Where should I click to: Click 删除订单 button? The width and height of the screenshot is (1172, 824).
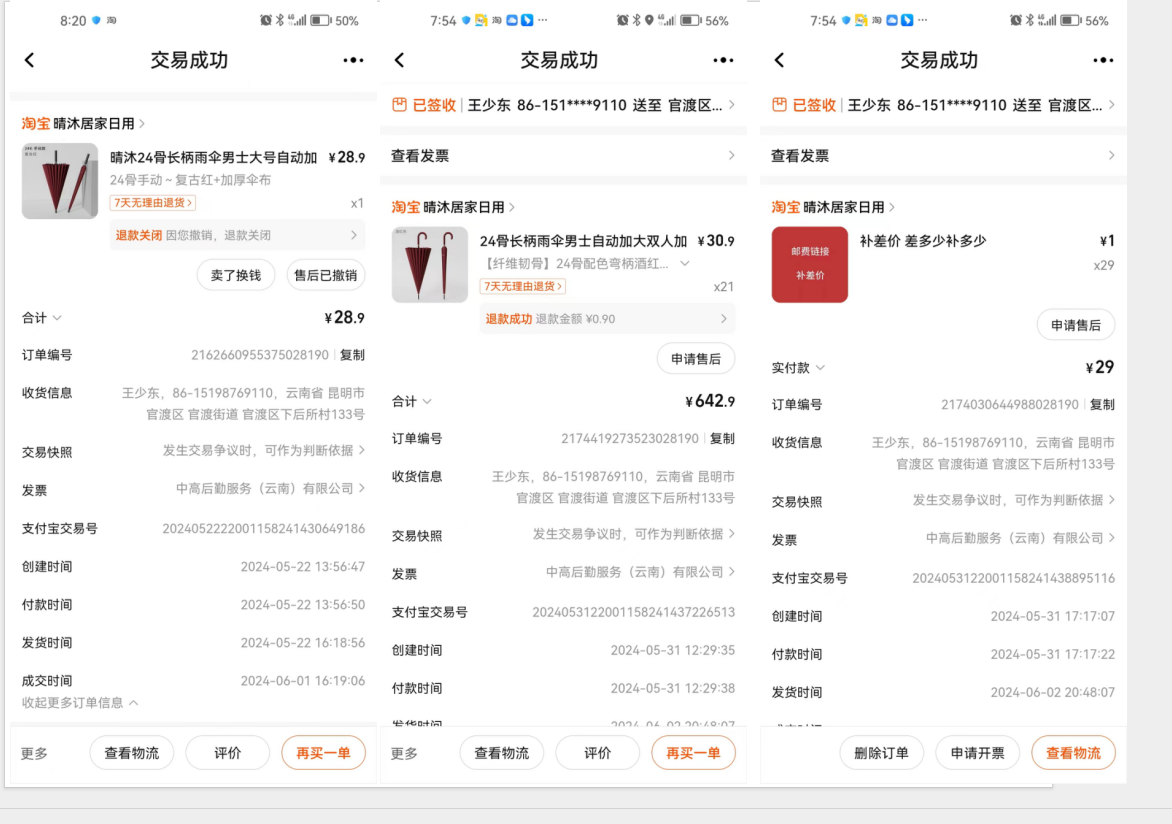881,753
